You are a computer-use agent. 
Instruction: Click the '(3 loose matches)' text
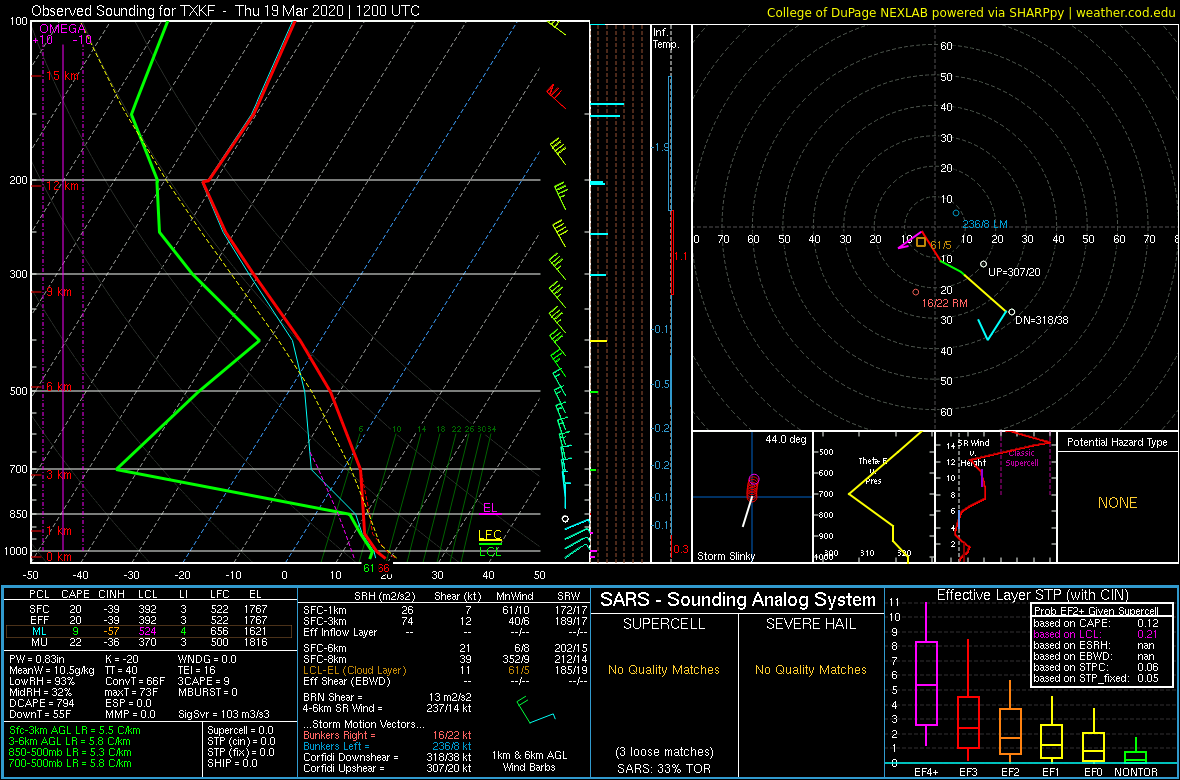[x=663, y=751]
